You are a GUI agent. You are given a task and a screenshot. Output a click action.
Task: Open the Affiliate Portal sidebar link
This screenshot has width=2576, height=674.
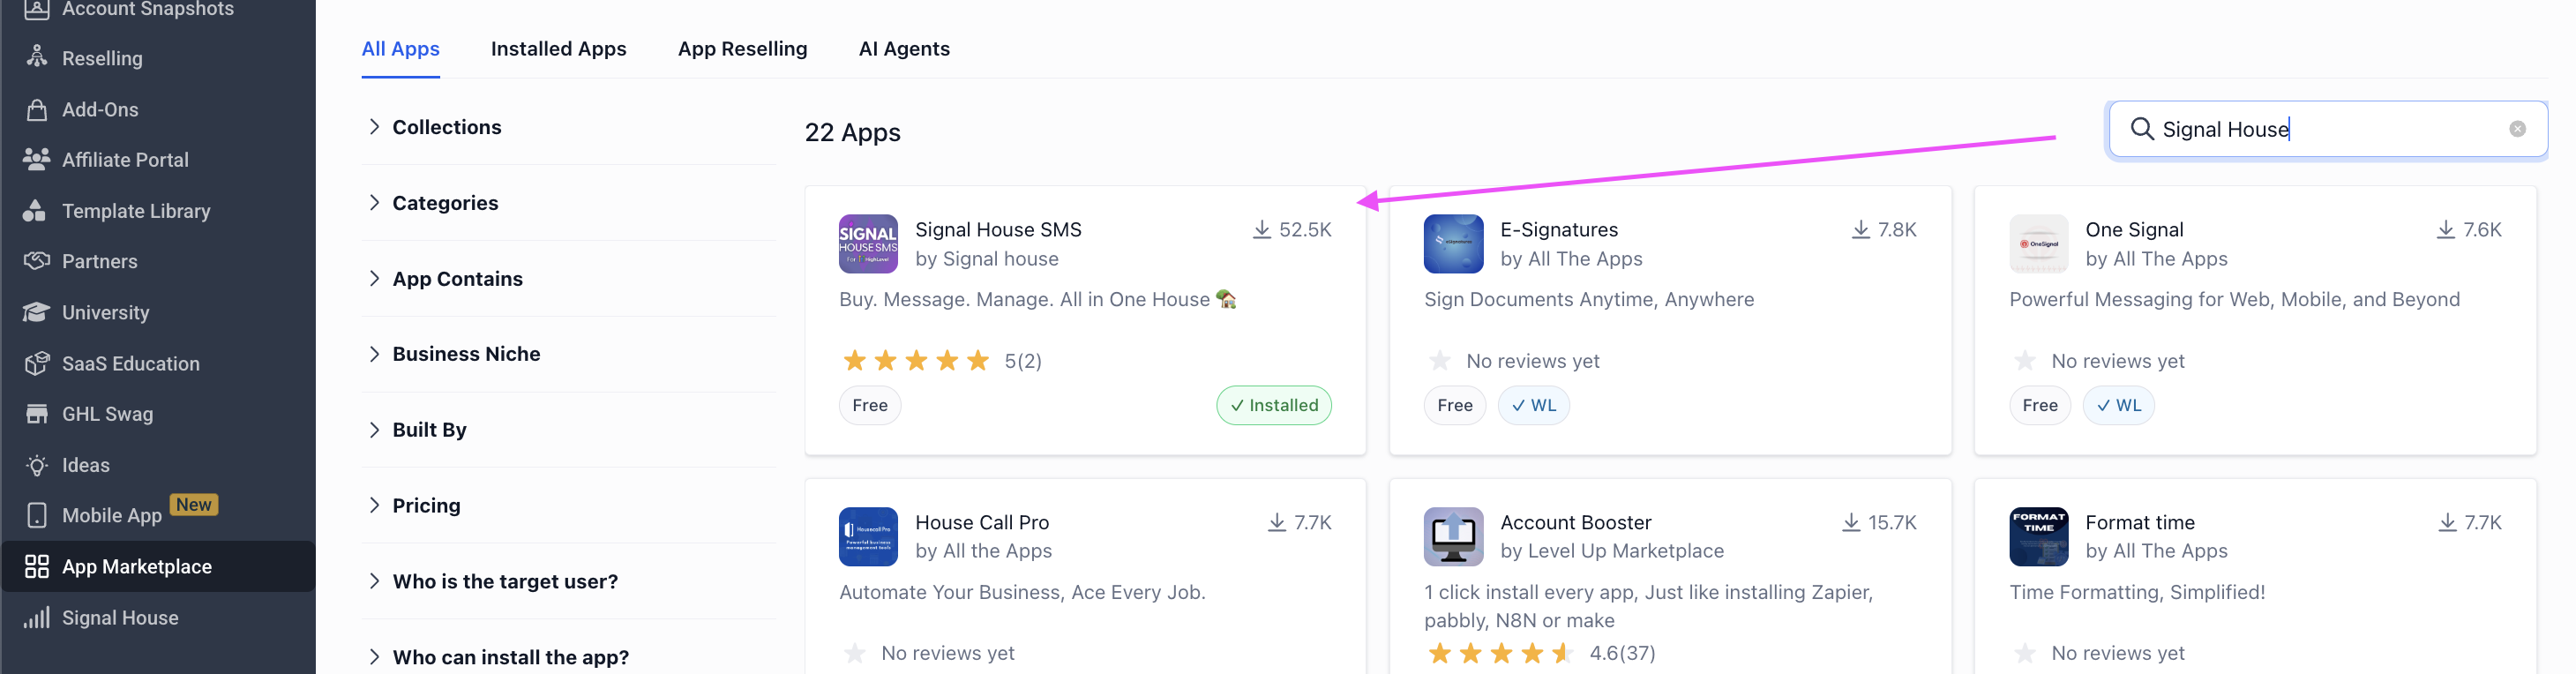coord(125,160)
